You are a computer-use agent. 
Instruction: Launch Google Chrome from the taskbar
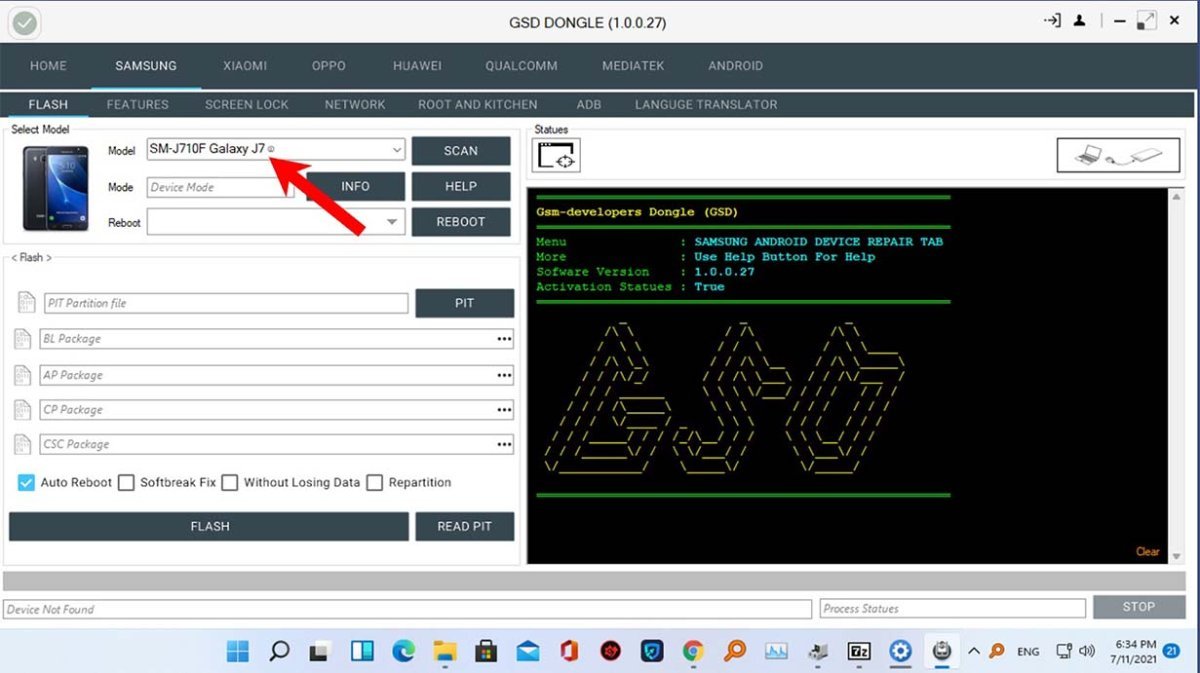(x=693, y=651)
